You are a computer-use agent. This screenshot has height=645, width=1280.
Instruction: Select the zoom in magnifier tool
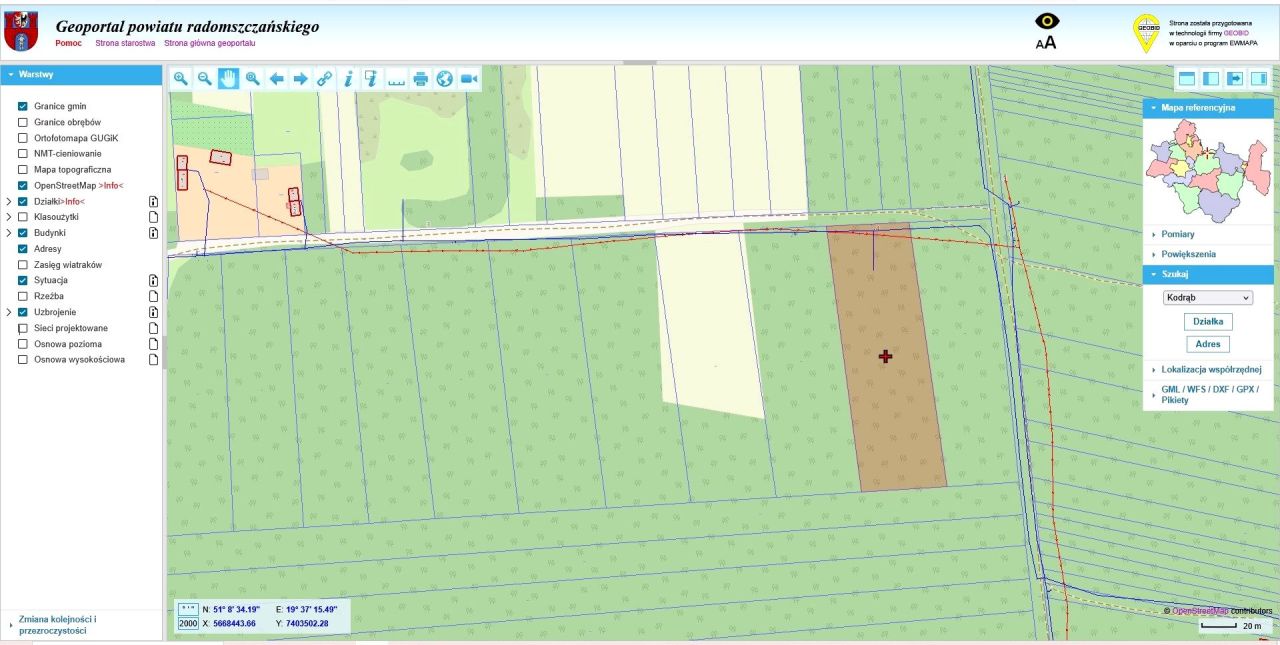180,79
